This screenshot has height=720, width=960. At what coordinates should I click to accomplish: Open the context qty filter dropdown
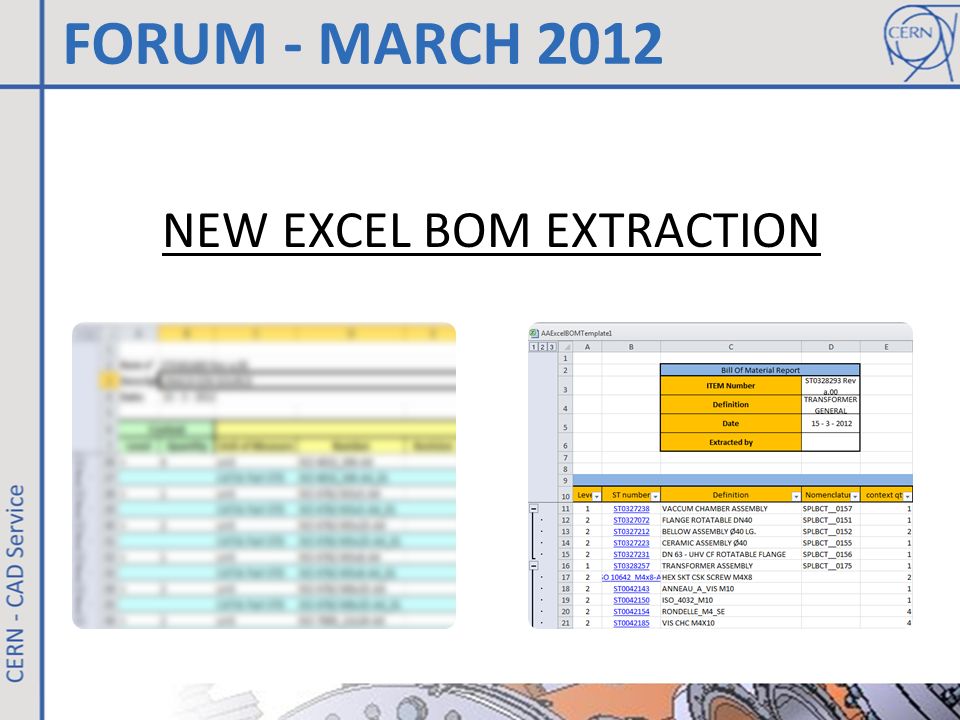point(907,496)
